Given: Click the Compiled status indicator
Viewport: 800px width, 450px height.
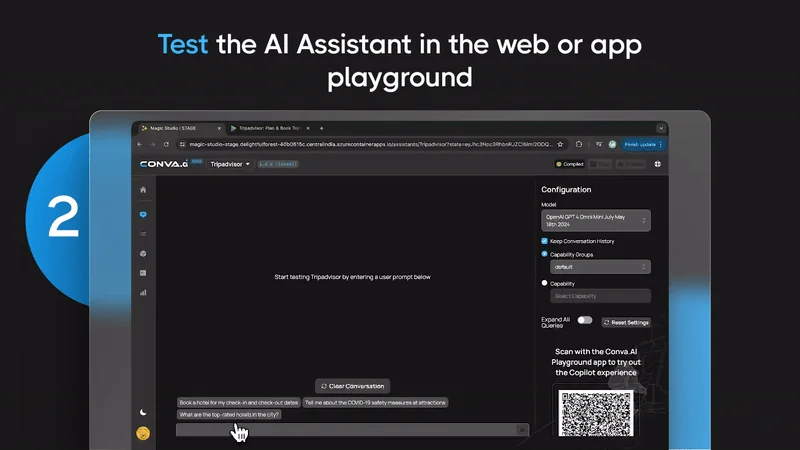Looking at the screenshot, I should pos(569,164).
